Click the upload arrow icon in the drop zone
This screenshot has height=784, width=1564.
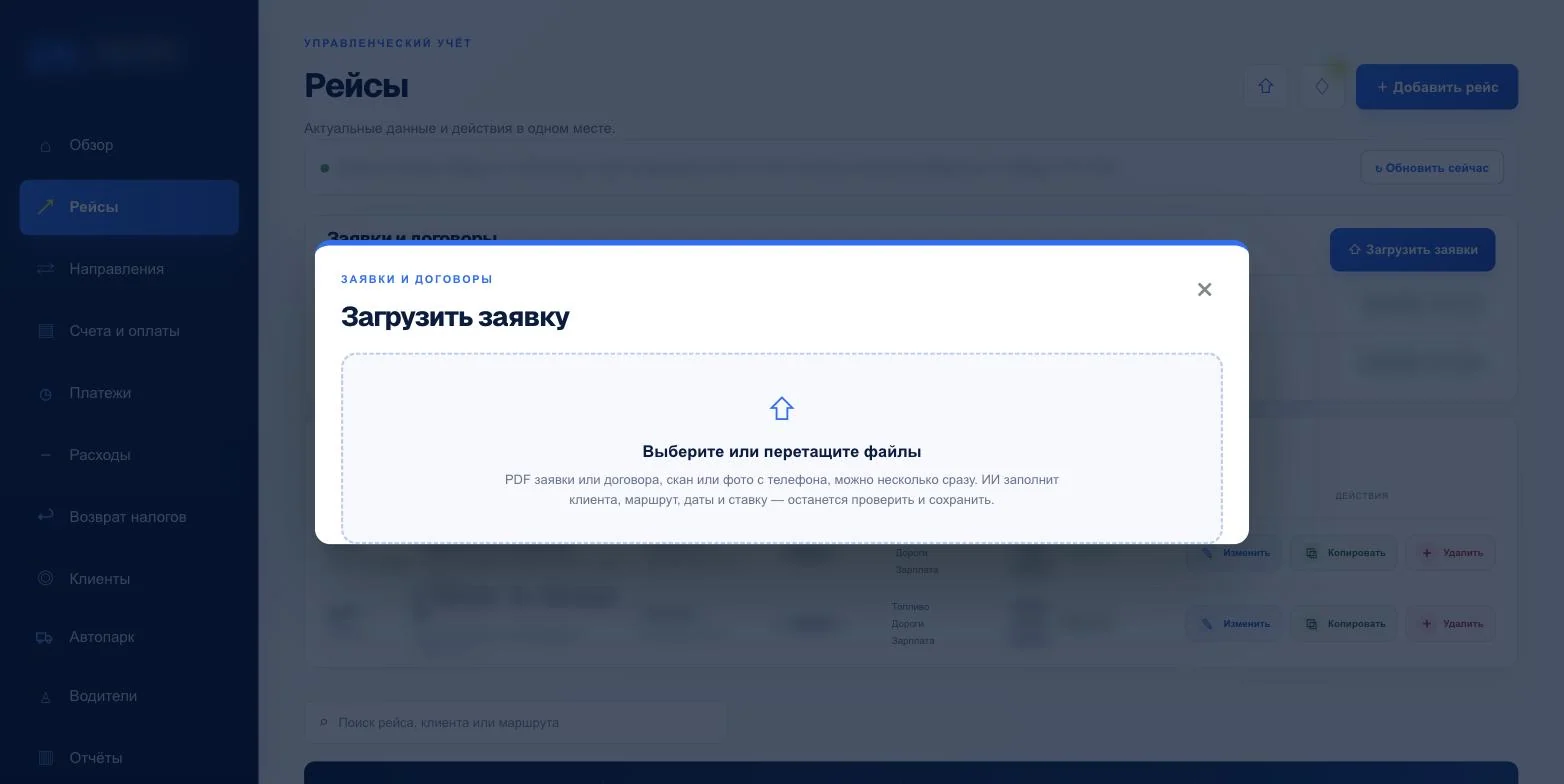(x=781, y=408)
